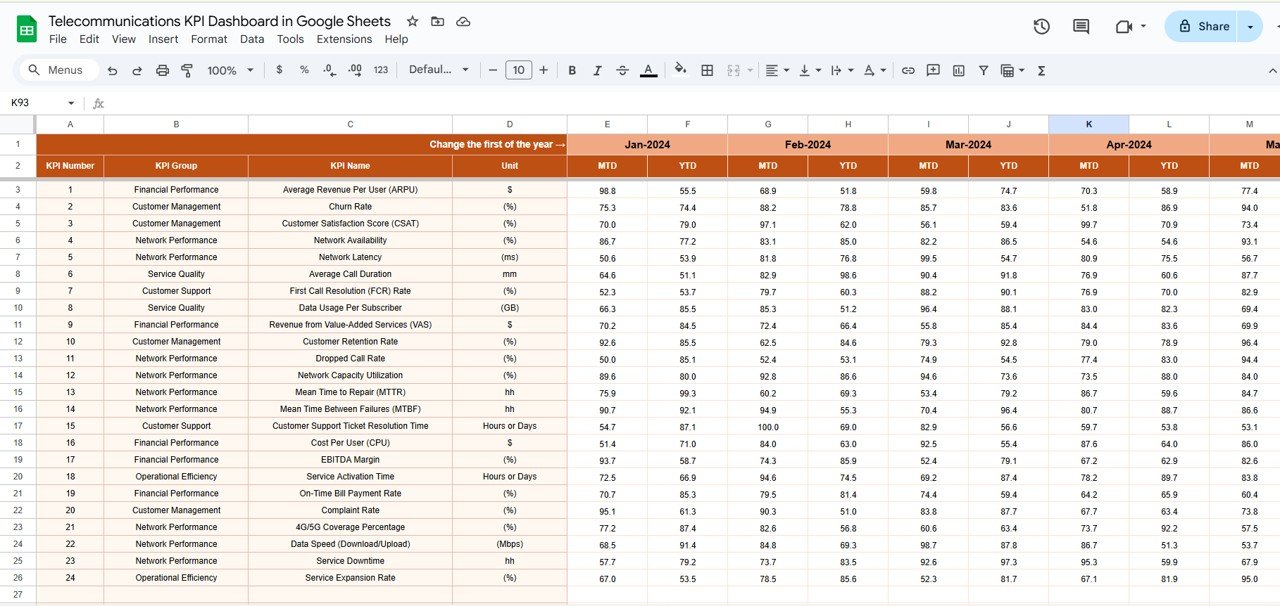Click the font size field

(518, 70)
